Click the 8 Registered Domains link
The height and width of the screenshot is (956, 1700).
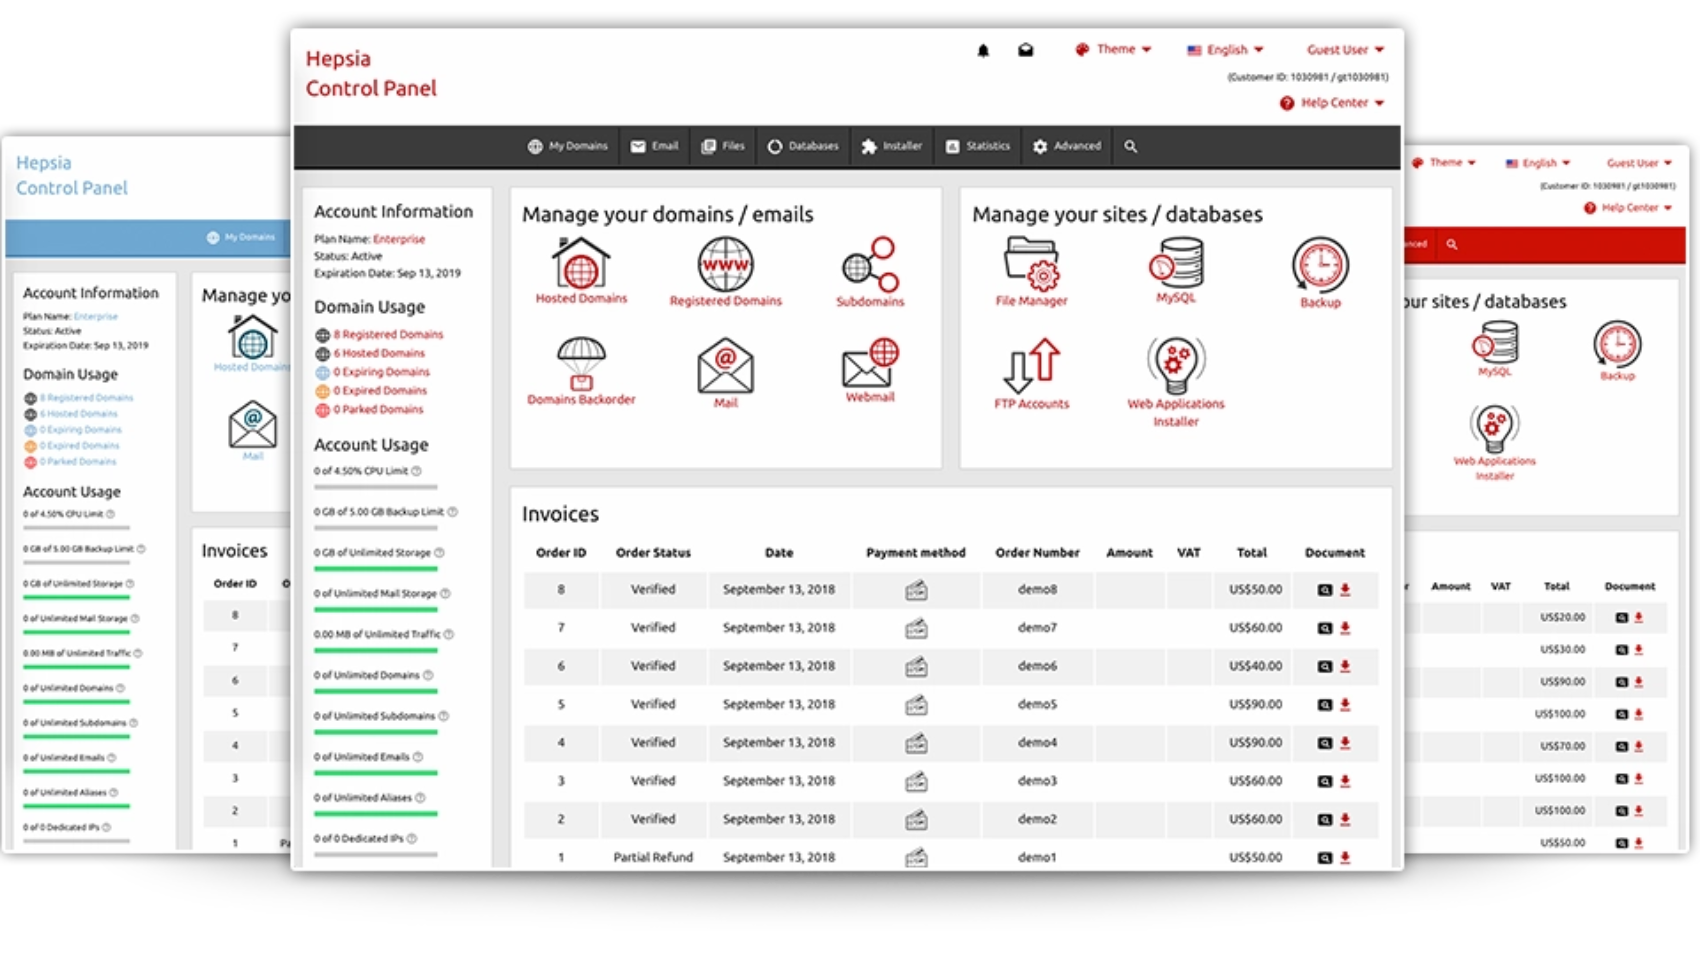(x=388, y=335)
